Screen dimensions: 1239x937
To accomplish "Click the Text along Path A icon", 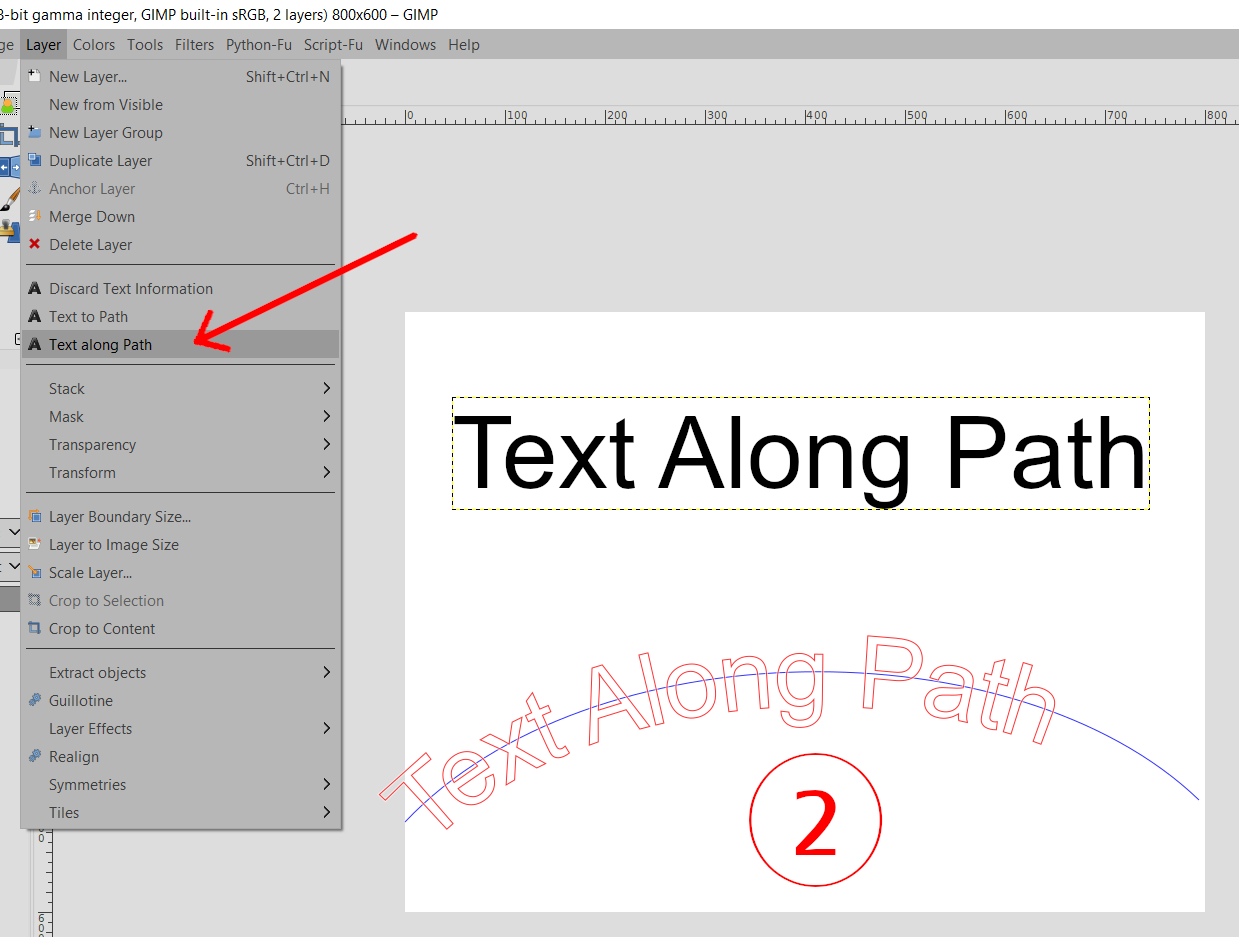I will pos(35,345).
